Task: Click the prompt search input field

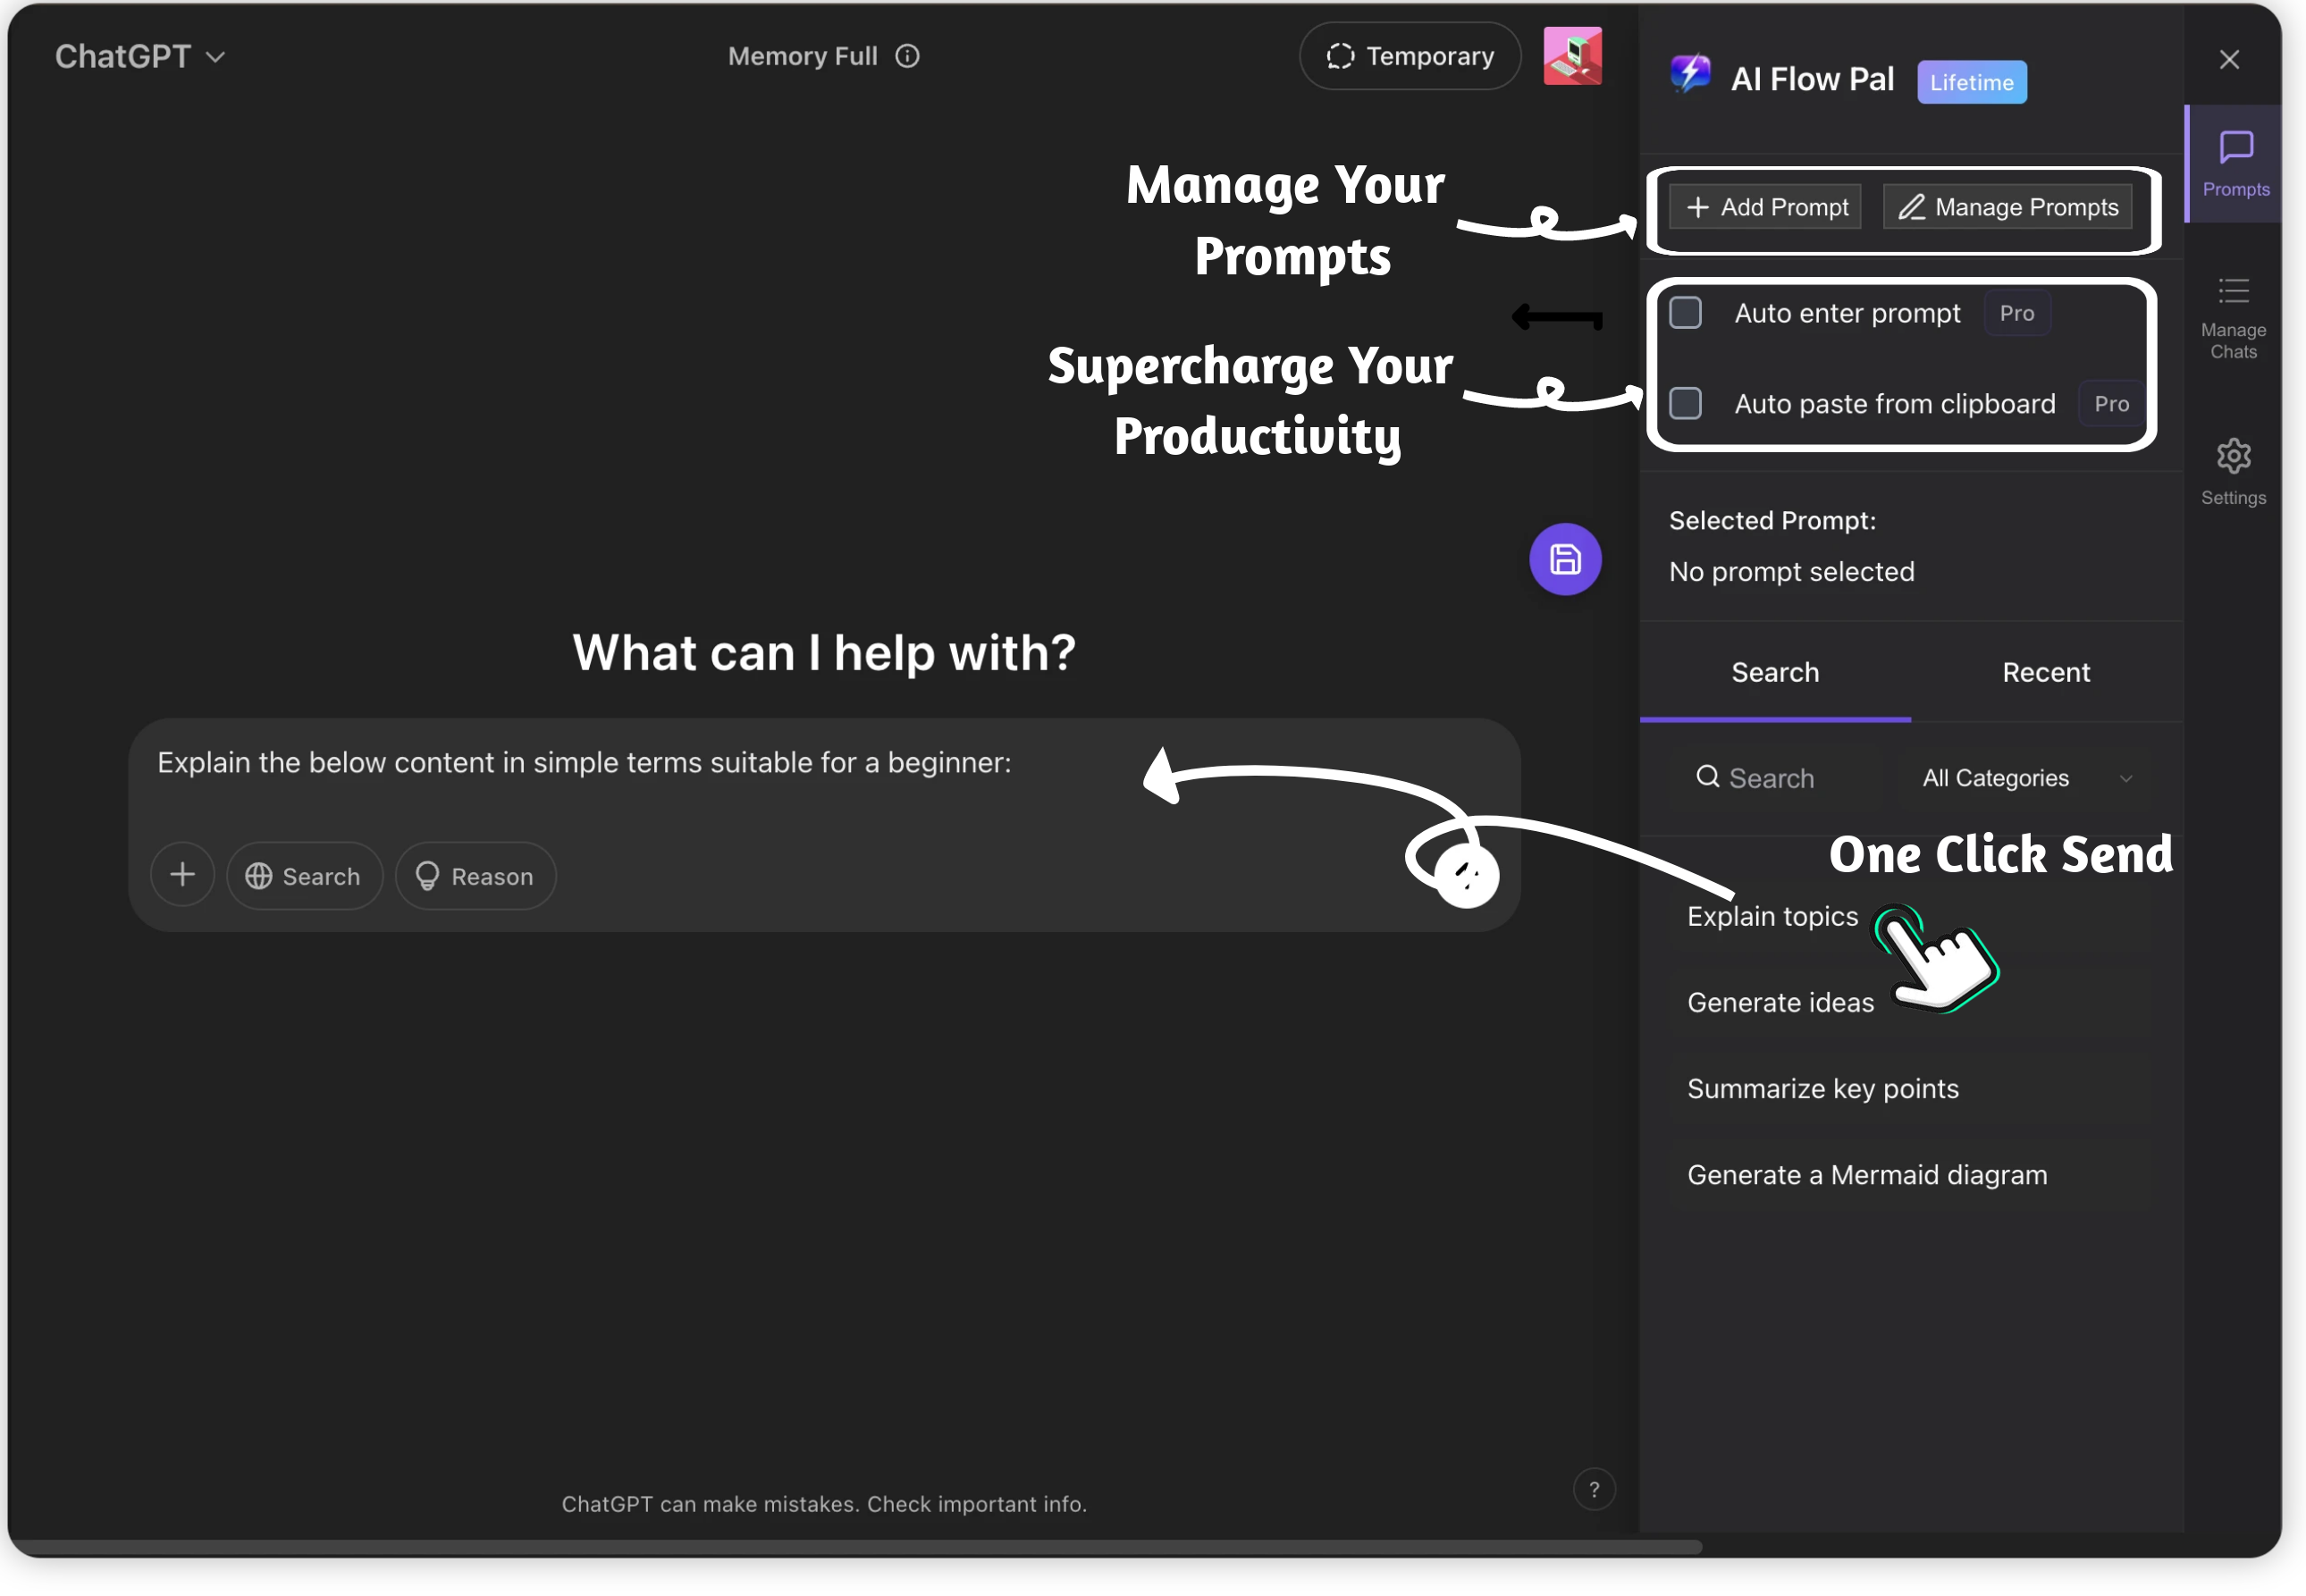Action: point(1775,777)
